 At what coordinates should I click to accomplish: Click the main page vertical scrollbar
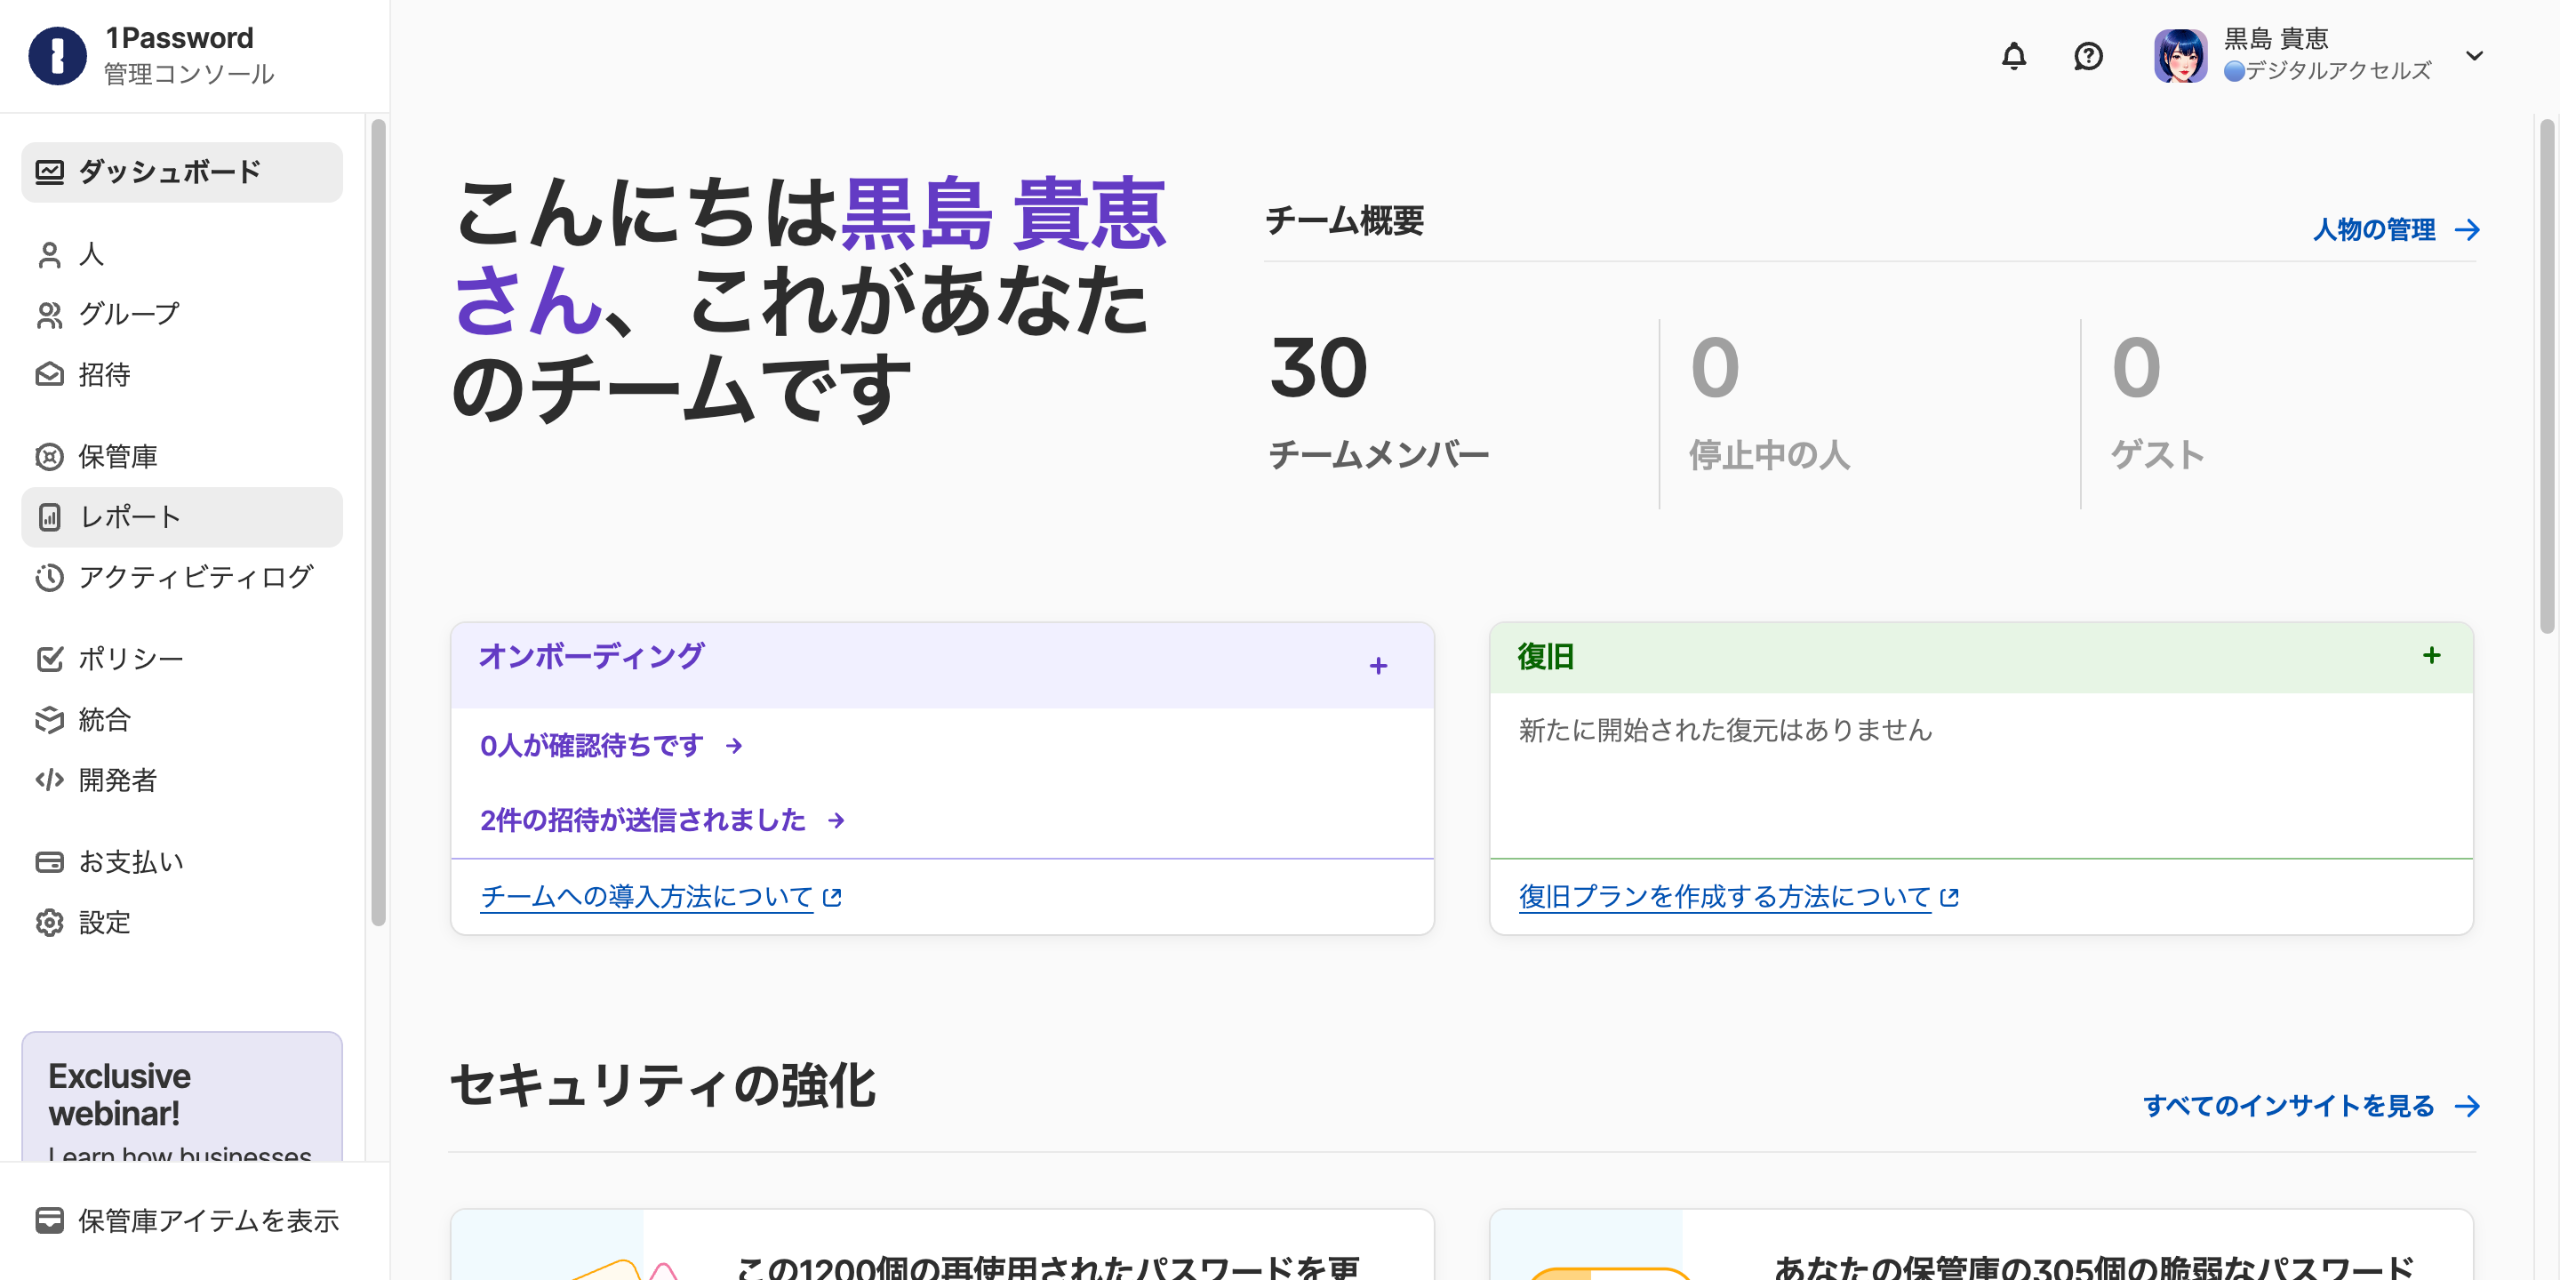coord(2546,375)
